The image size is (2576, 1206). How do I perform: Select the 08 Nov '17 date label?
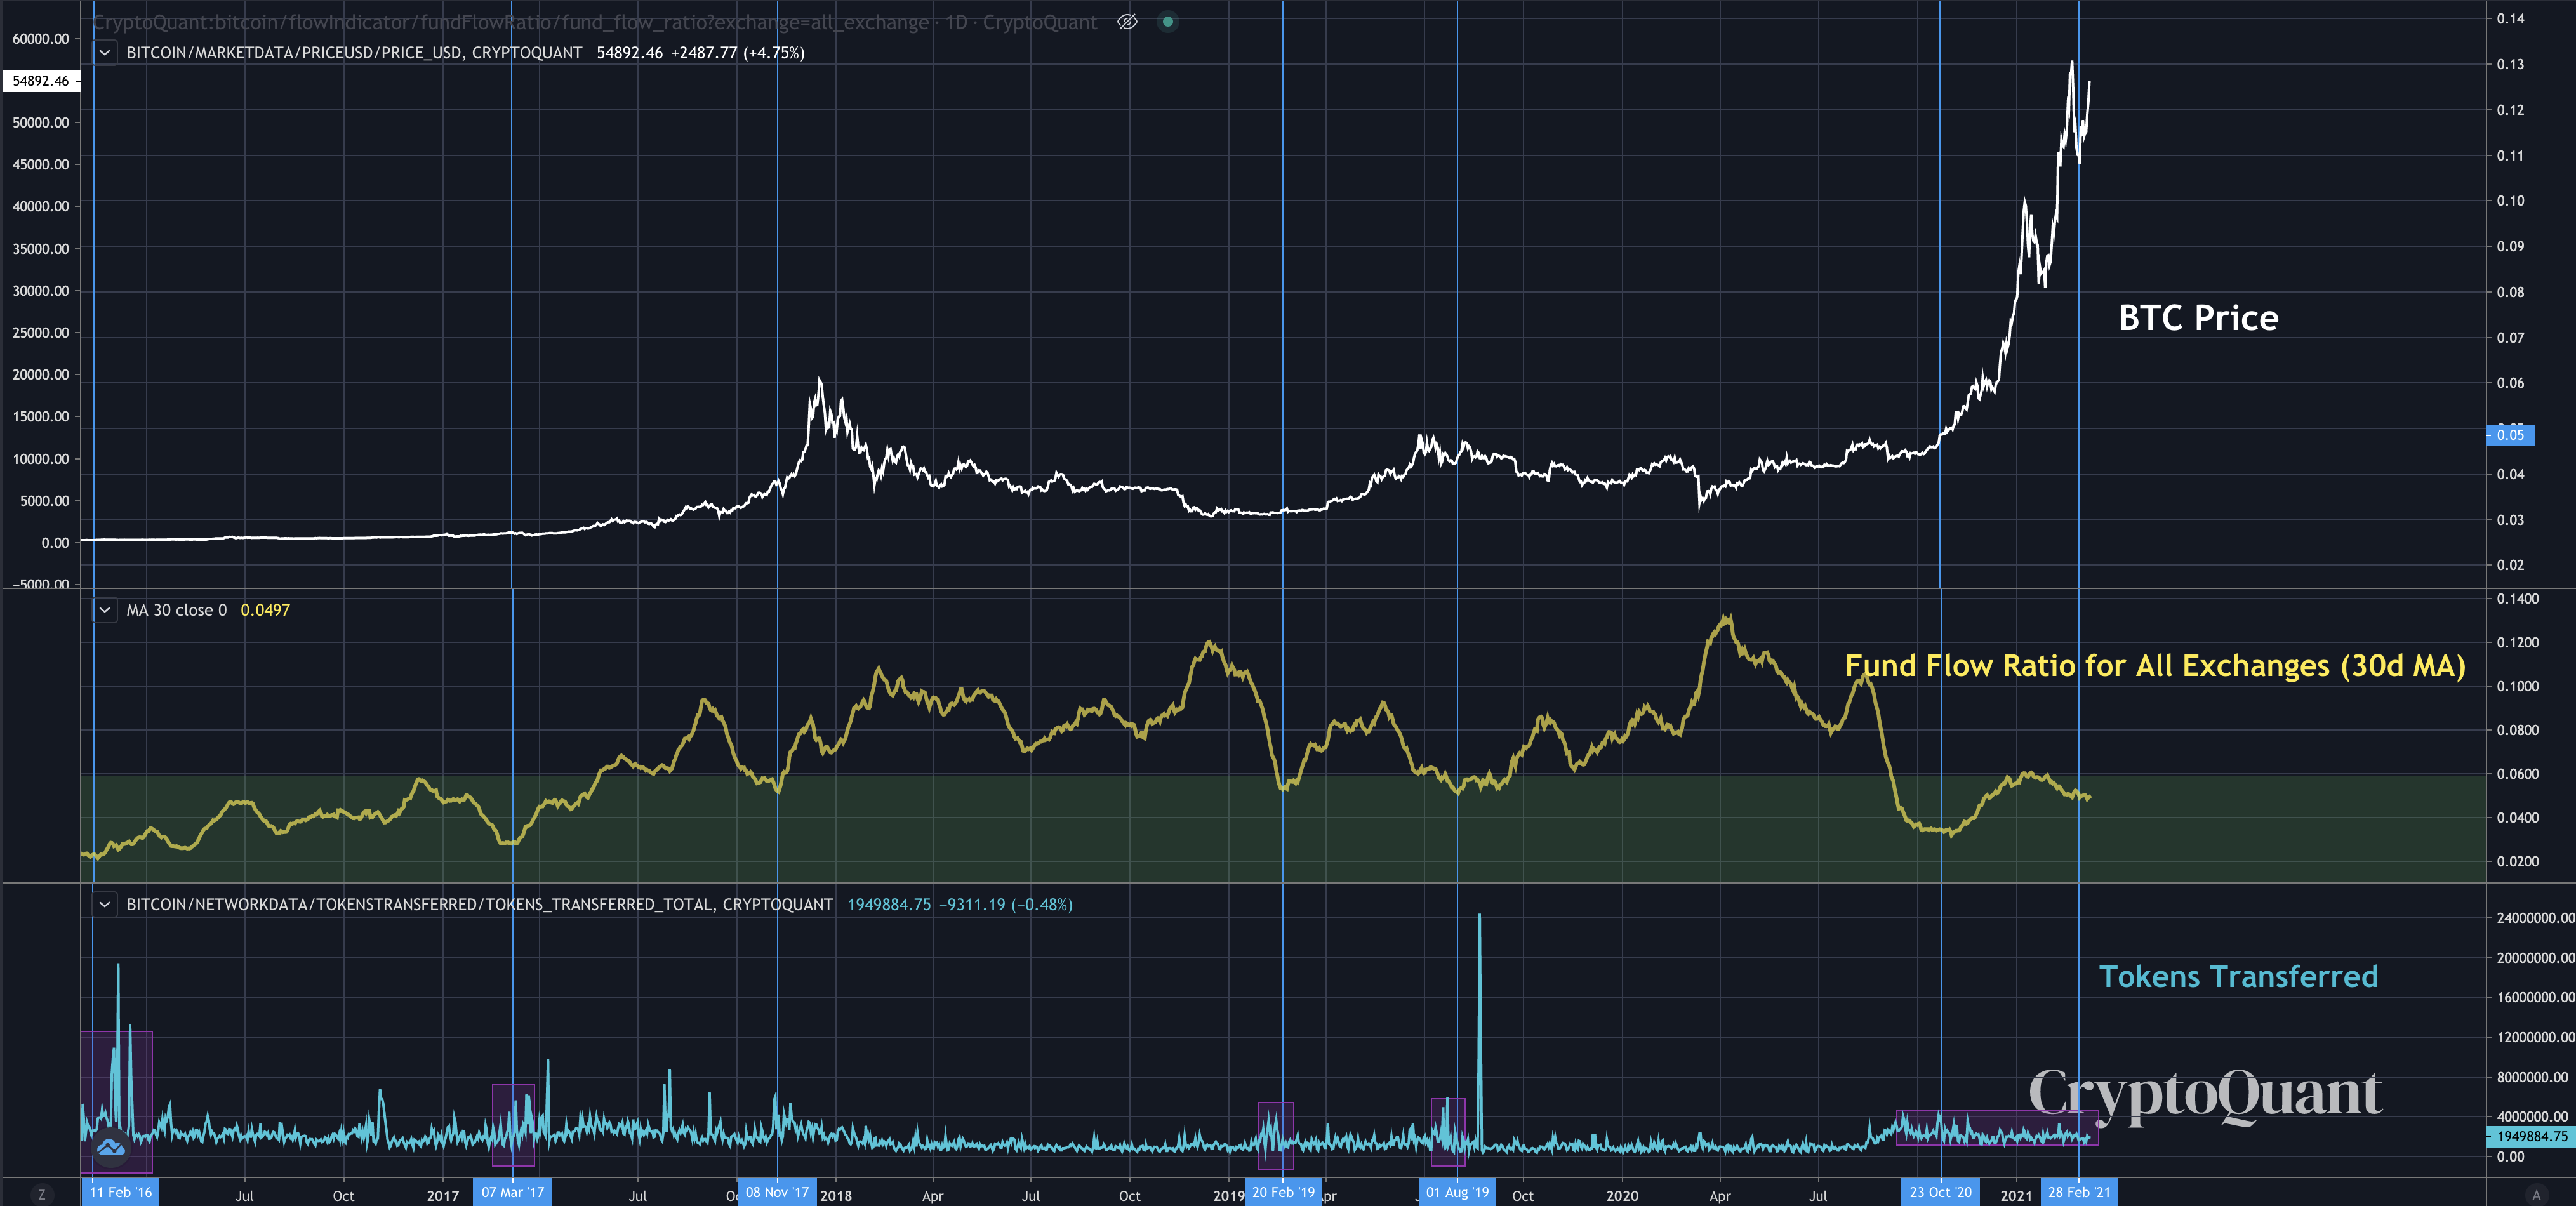pyautogui.click(x=777, y=1192)
